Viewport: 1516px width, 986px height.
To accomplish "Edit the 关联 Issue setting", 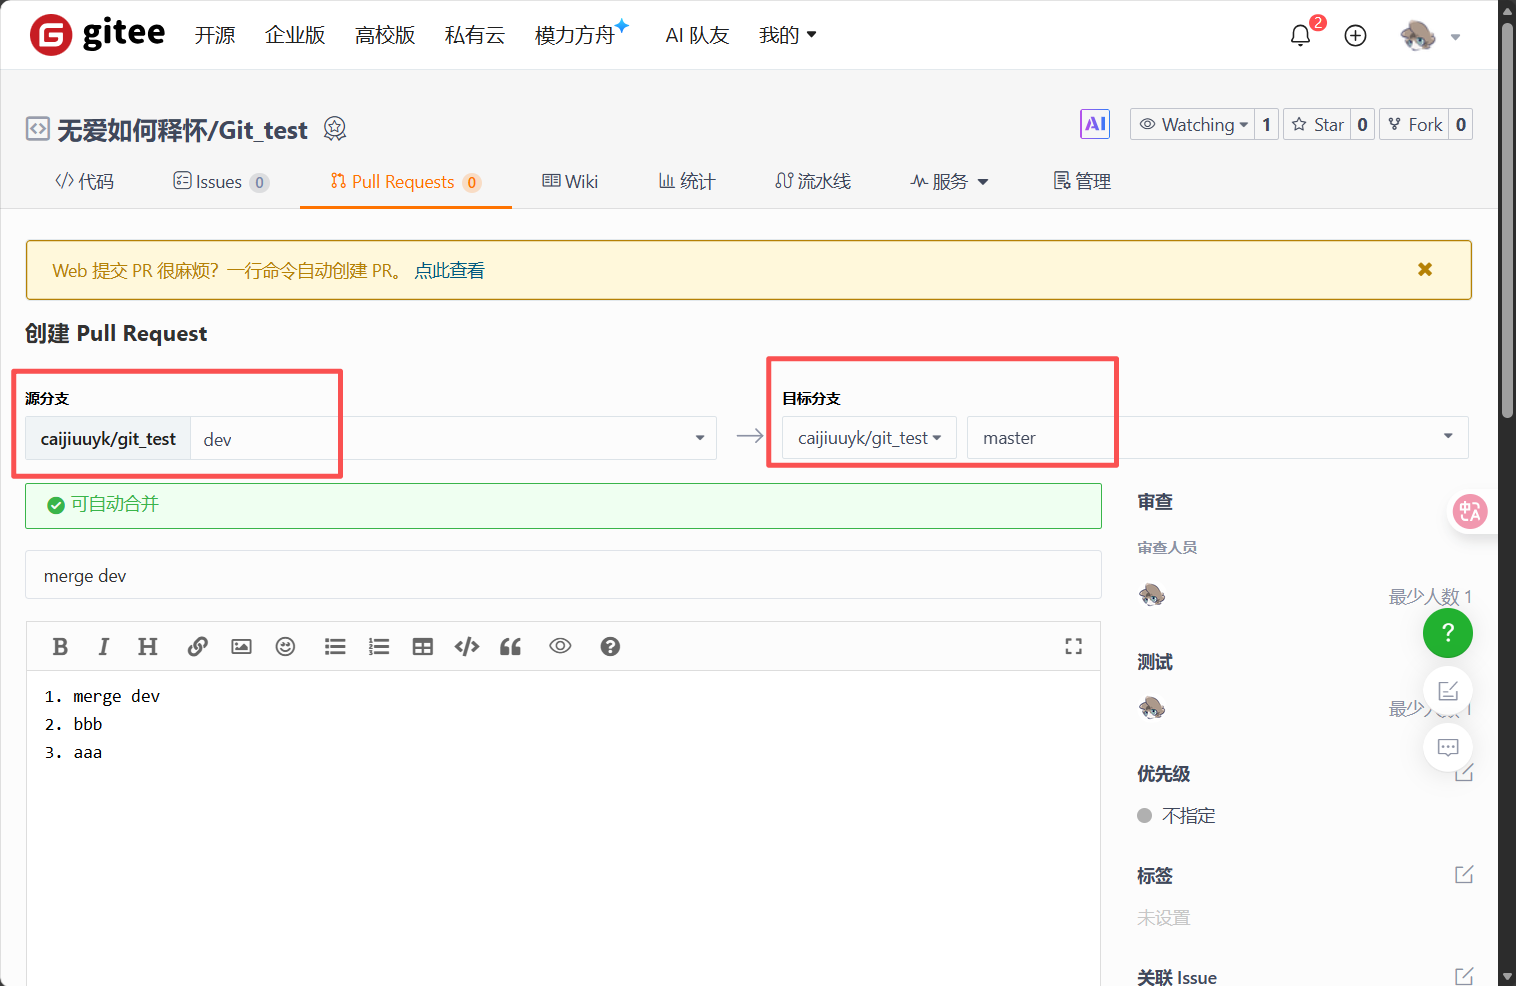I will point(1464,976).
